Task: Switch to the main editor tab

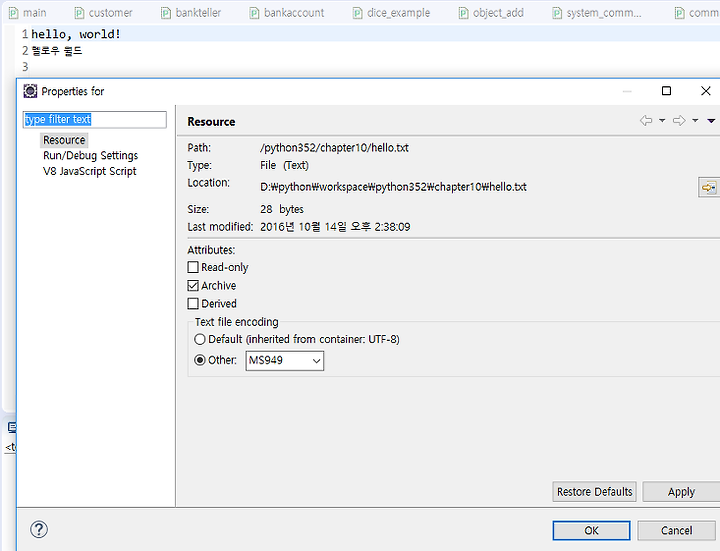Action: pos(28,13)
